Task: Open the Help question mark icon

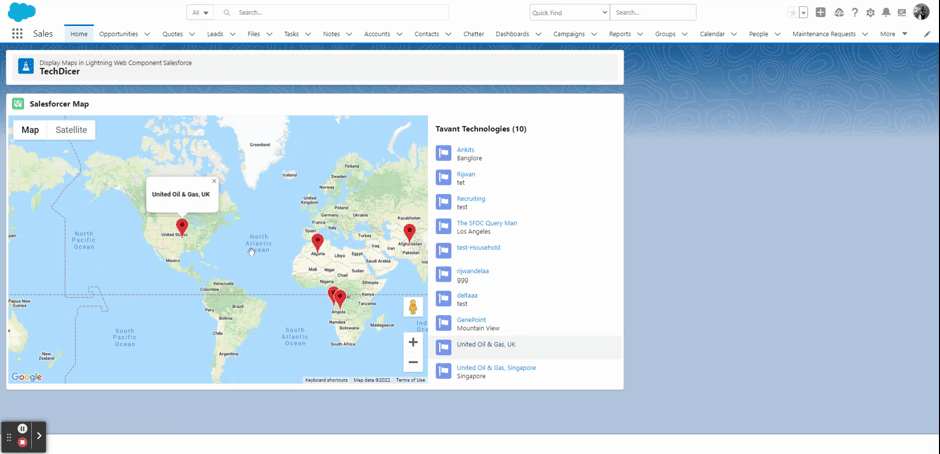Action: pyautogui.click(x=855, y=13)
